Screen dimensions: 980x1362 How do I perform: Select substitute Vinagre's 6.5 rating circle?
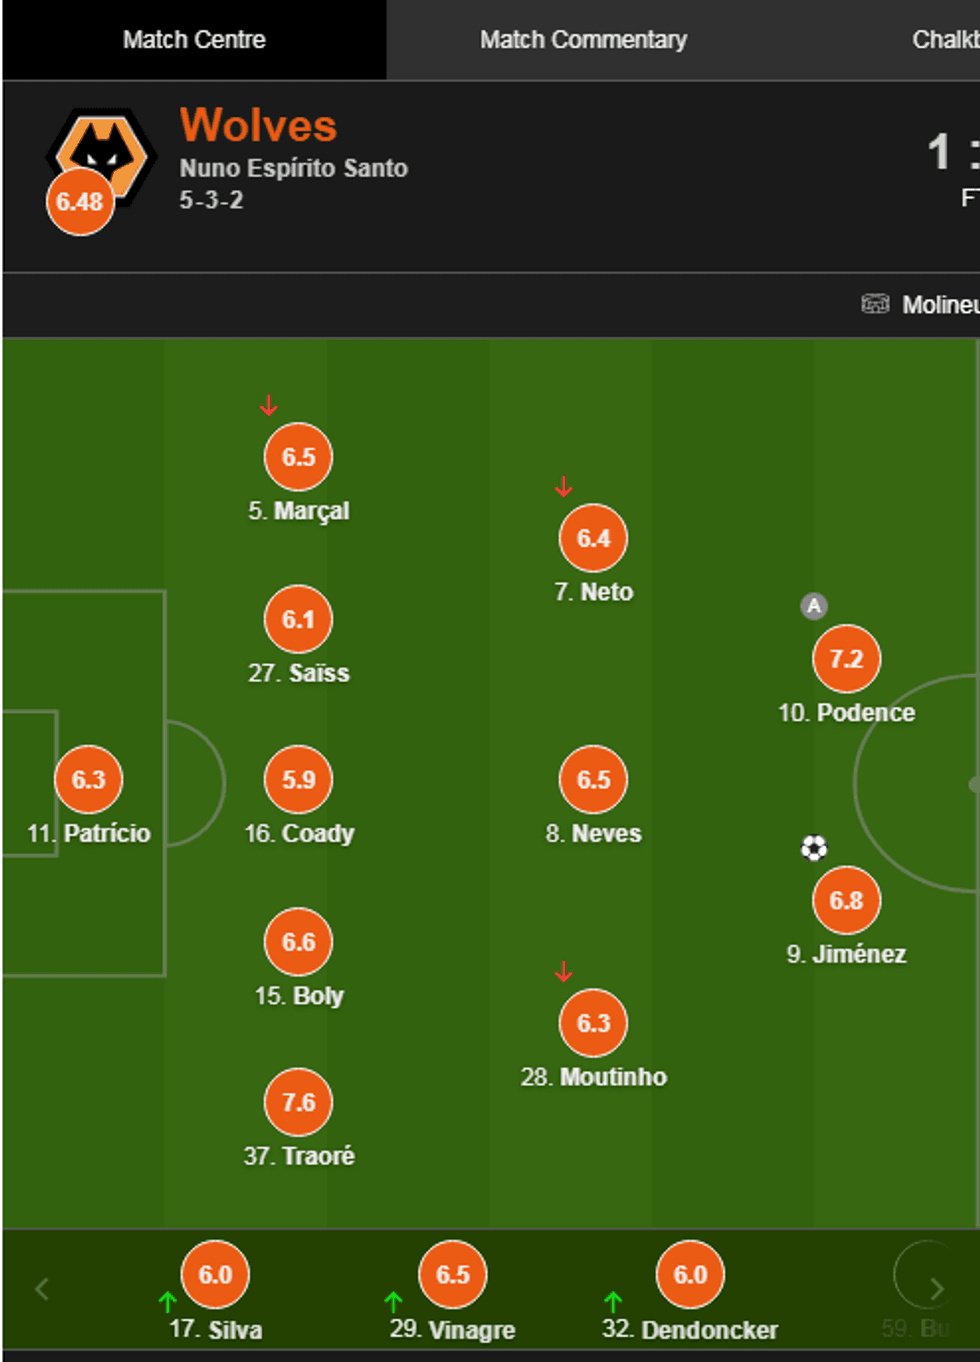[452, 1275]
